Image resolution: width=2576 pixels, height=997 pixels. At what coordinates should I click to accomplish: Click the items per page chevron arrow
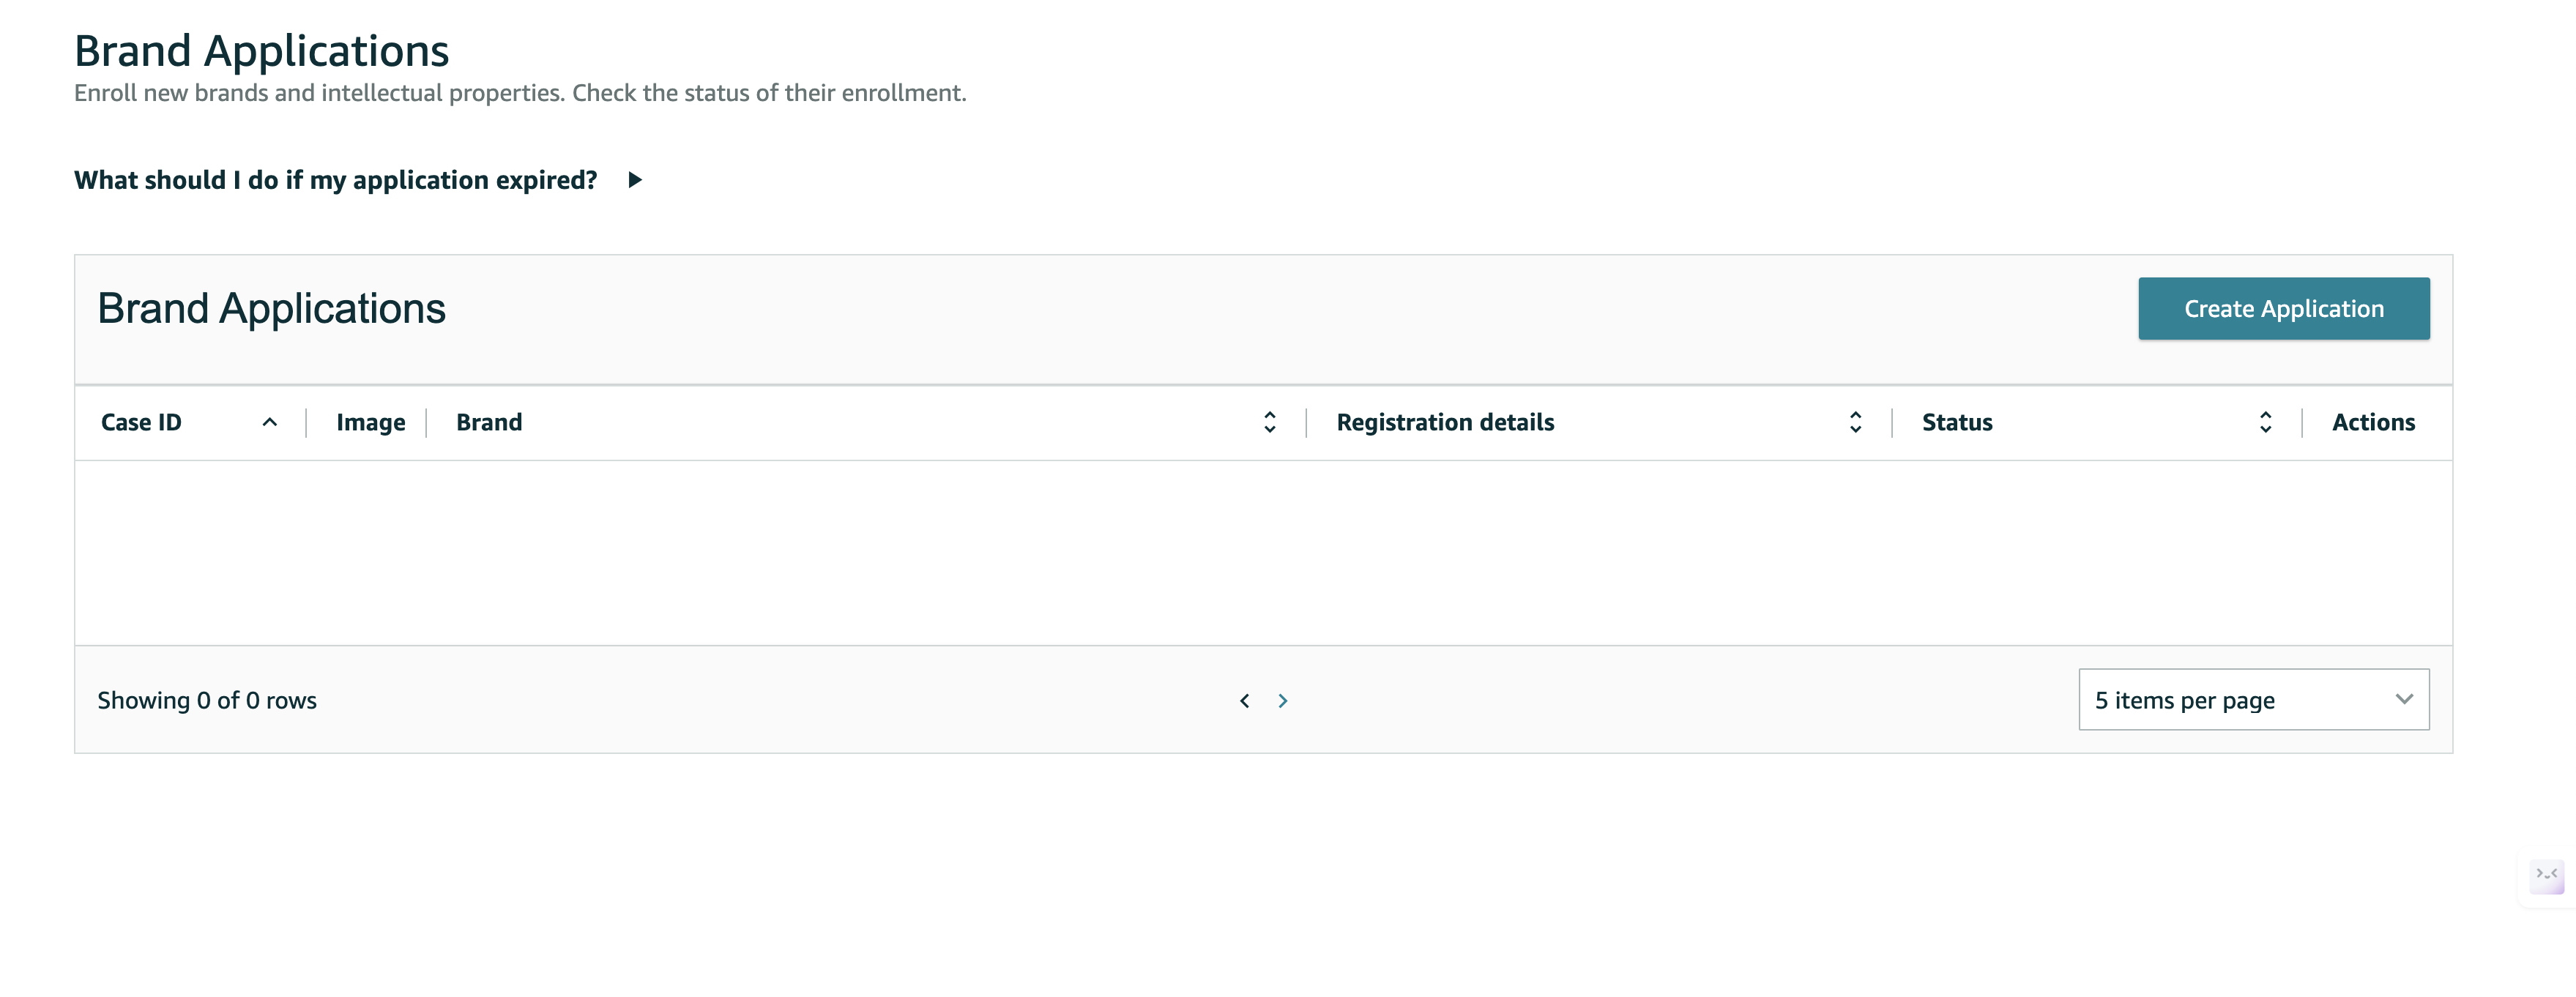tap(2404, 700)
